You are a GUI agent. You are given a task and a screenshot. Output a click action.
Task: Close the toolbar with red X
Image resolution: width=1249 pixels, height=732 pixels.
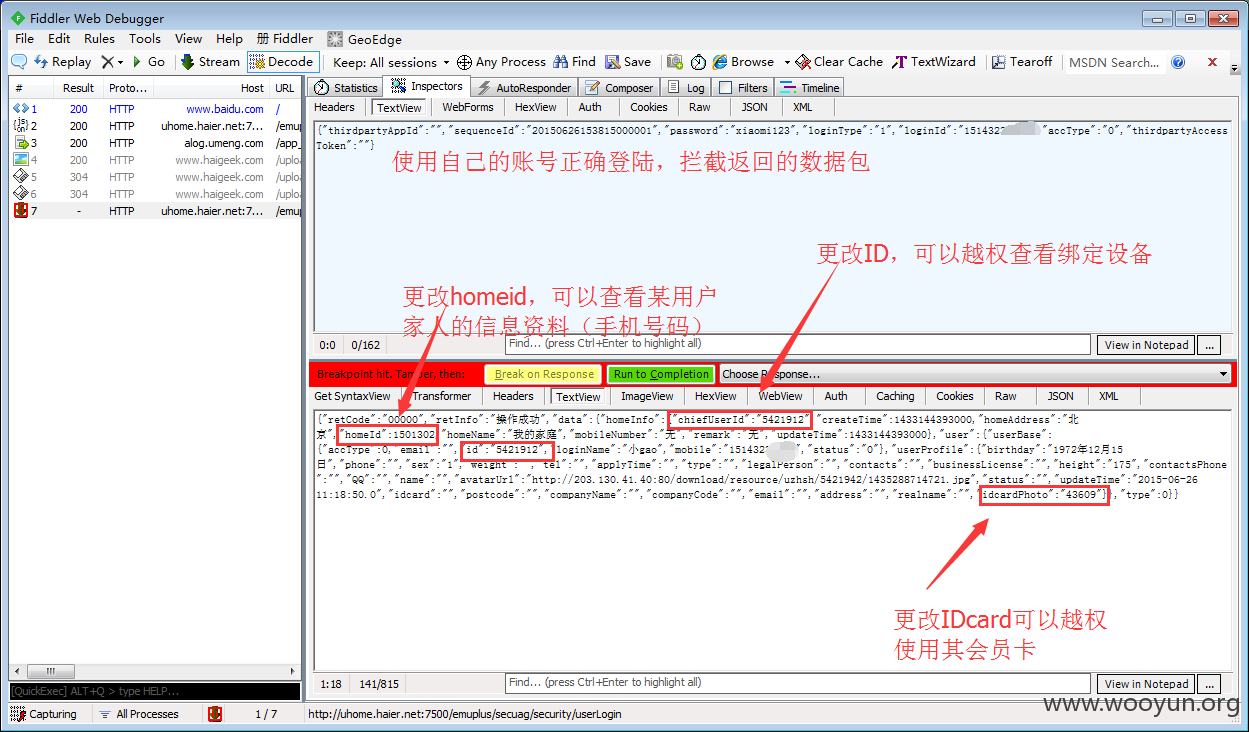click(1212, 62)
